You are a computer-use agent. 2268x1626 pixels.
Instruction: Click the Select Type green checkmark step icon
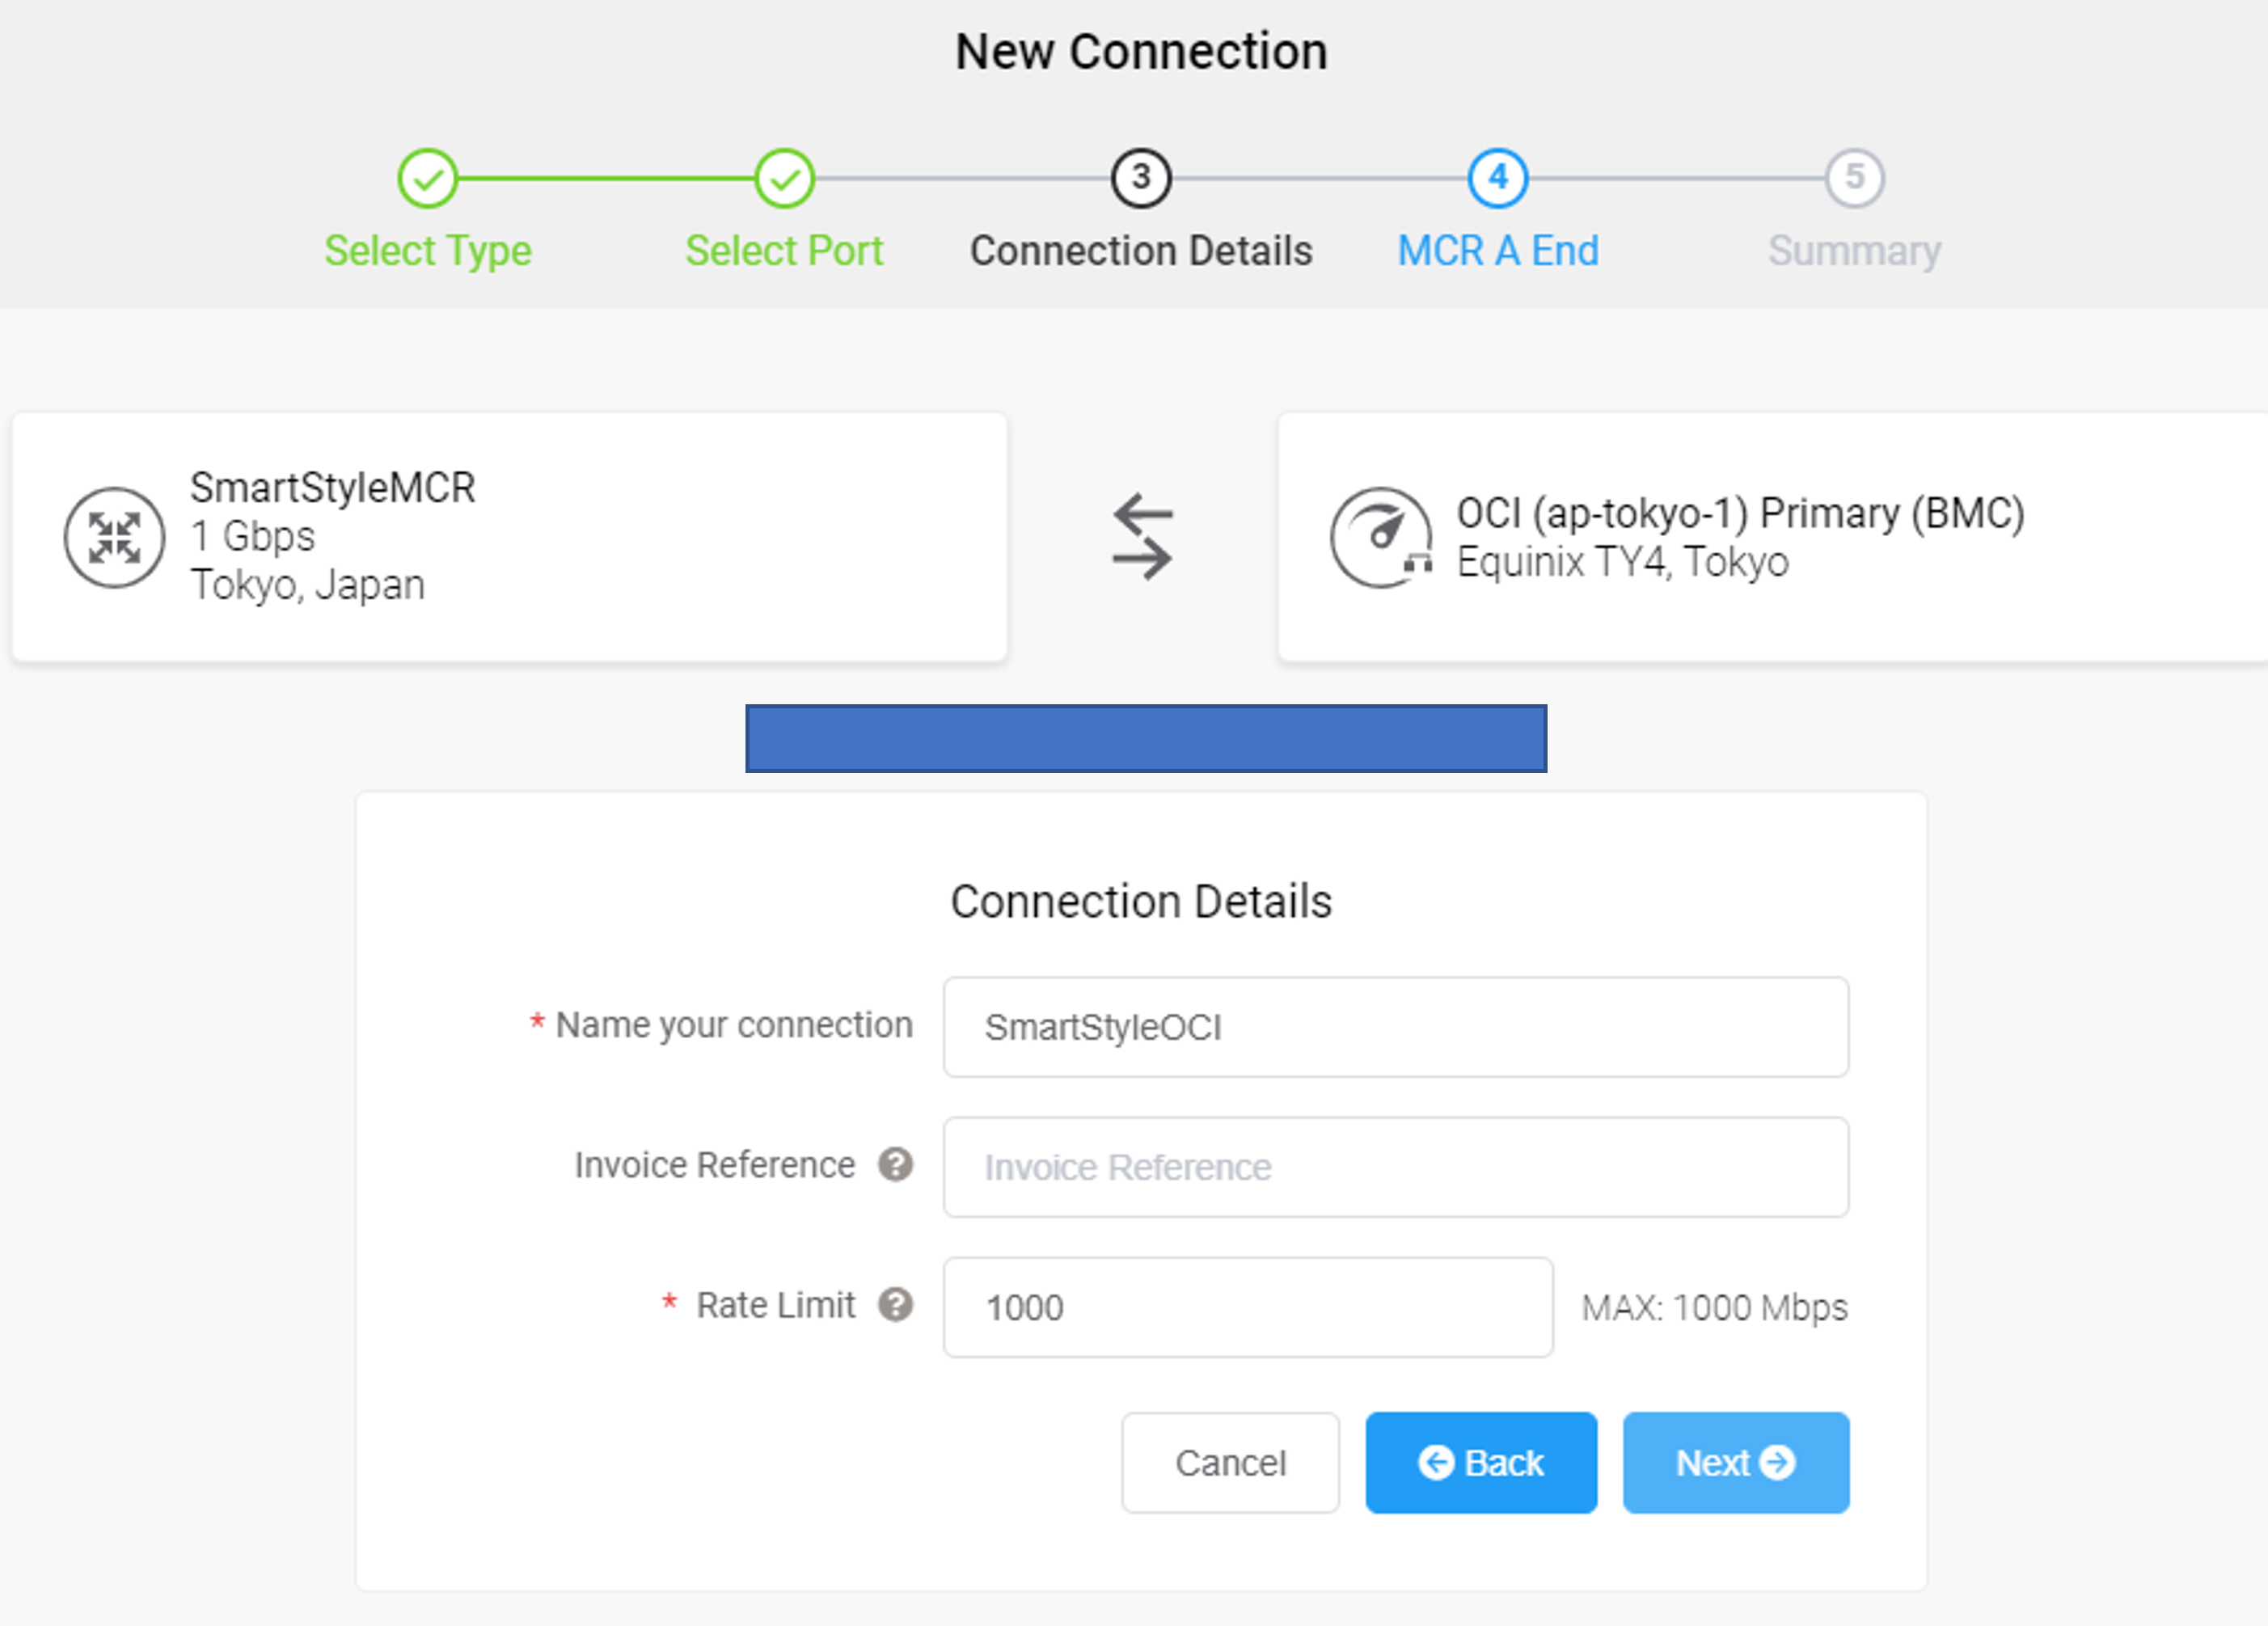tap(427, 179)
